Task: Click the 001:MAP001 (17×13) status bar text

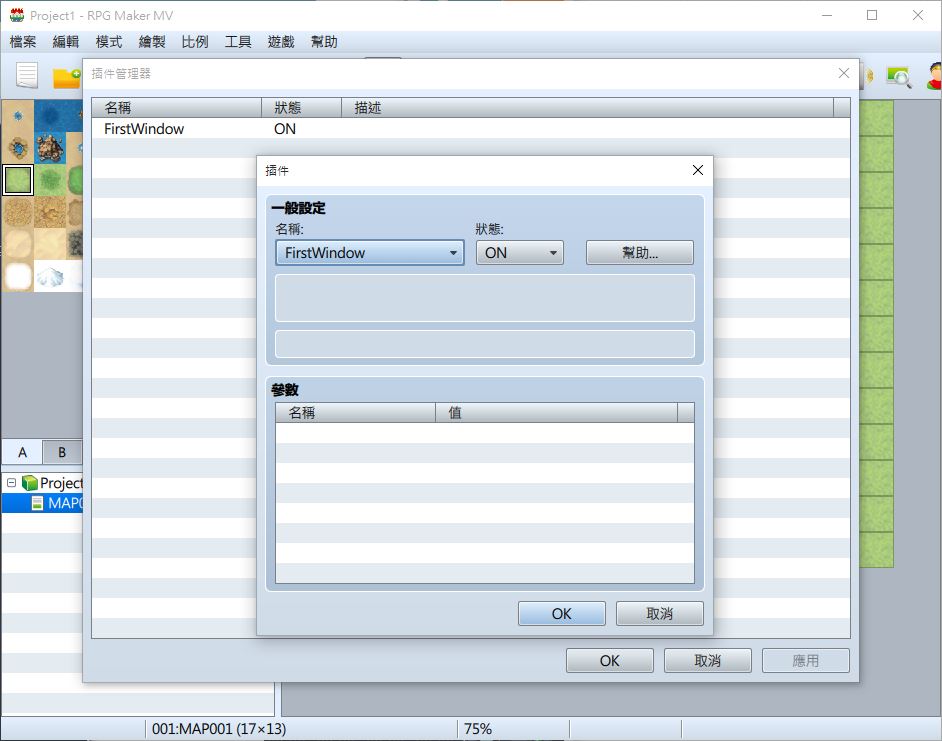Action: (219, 729)
